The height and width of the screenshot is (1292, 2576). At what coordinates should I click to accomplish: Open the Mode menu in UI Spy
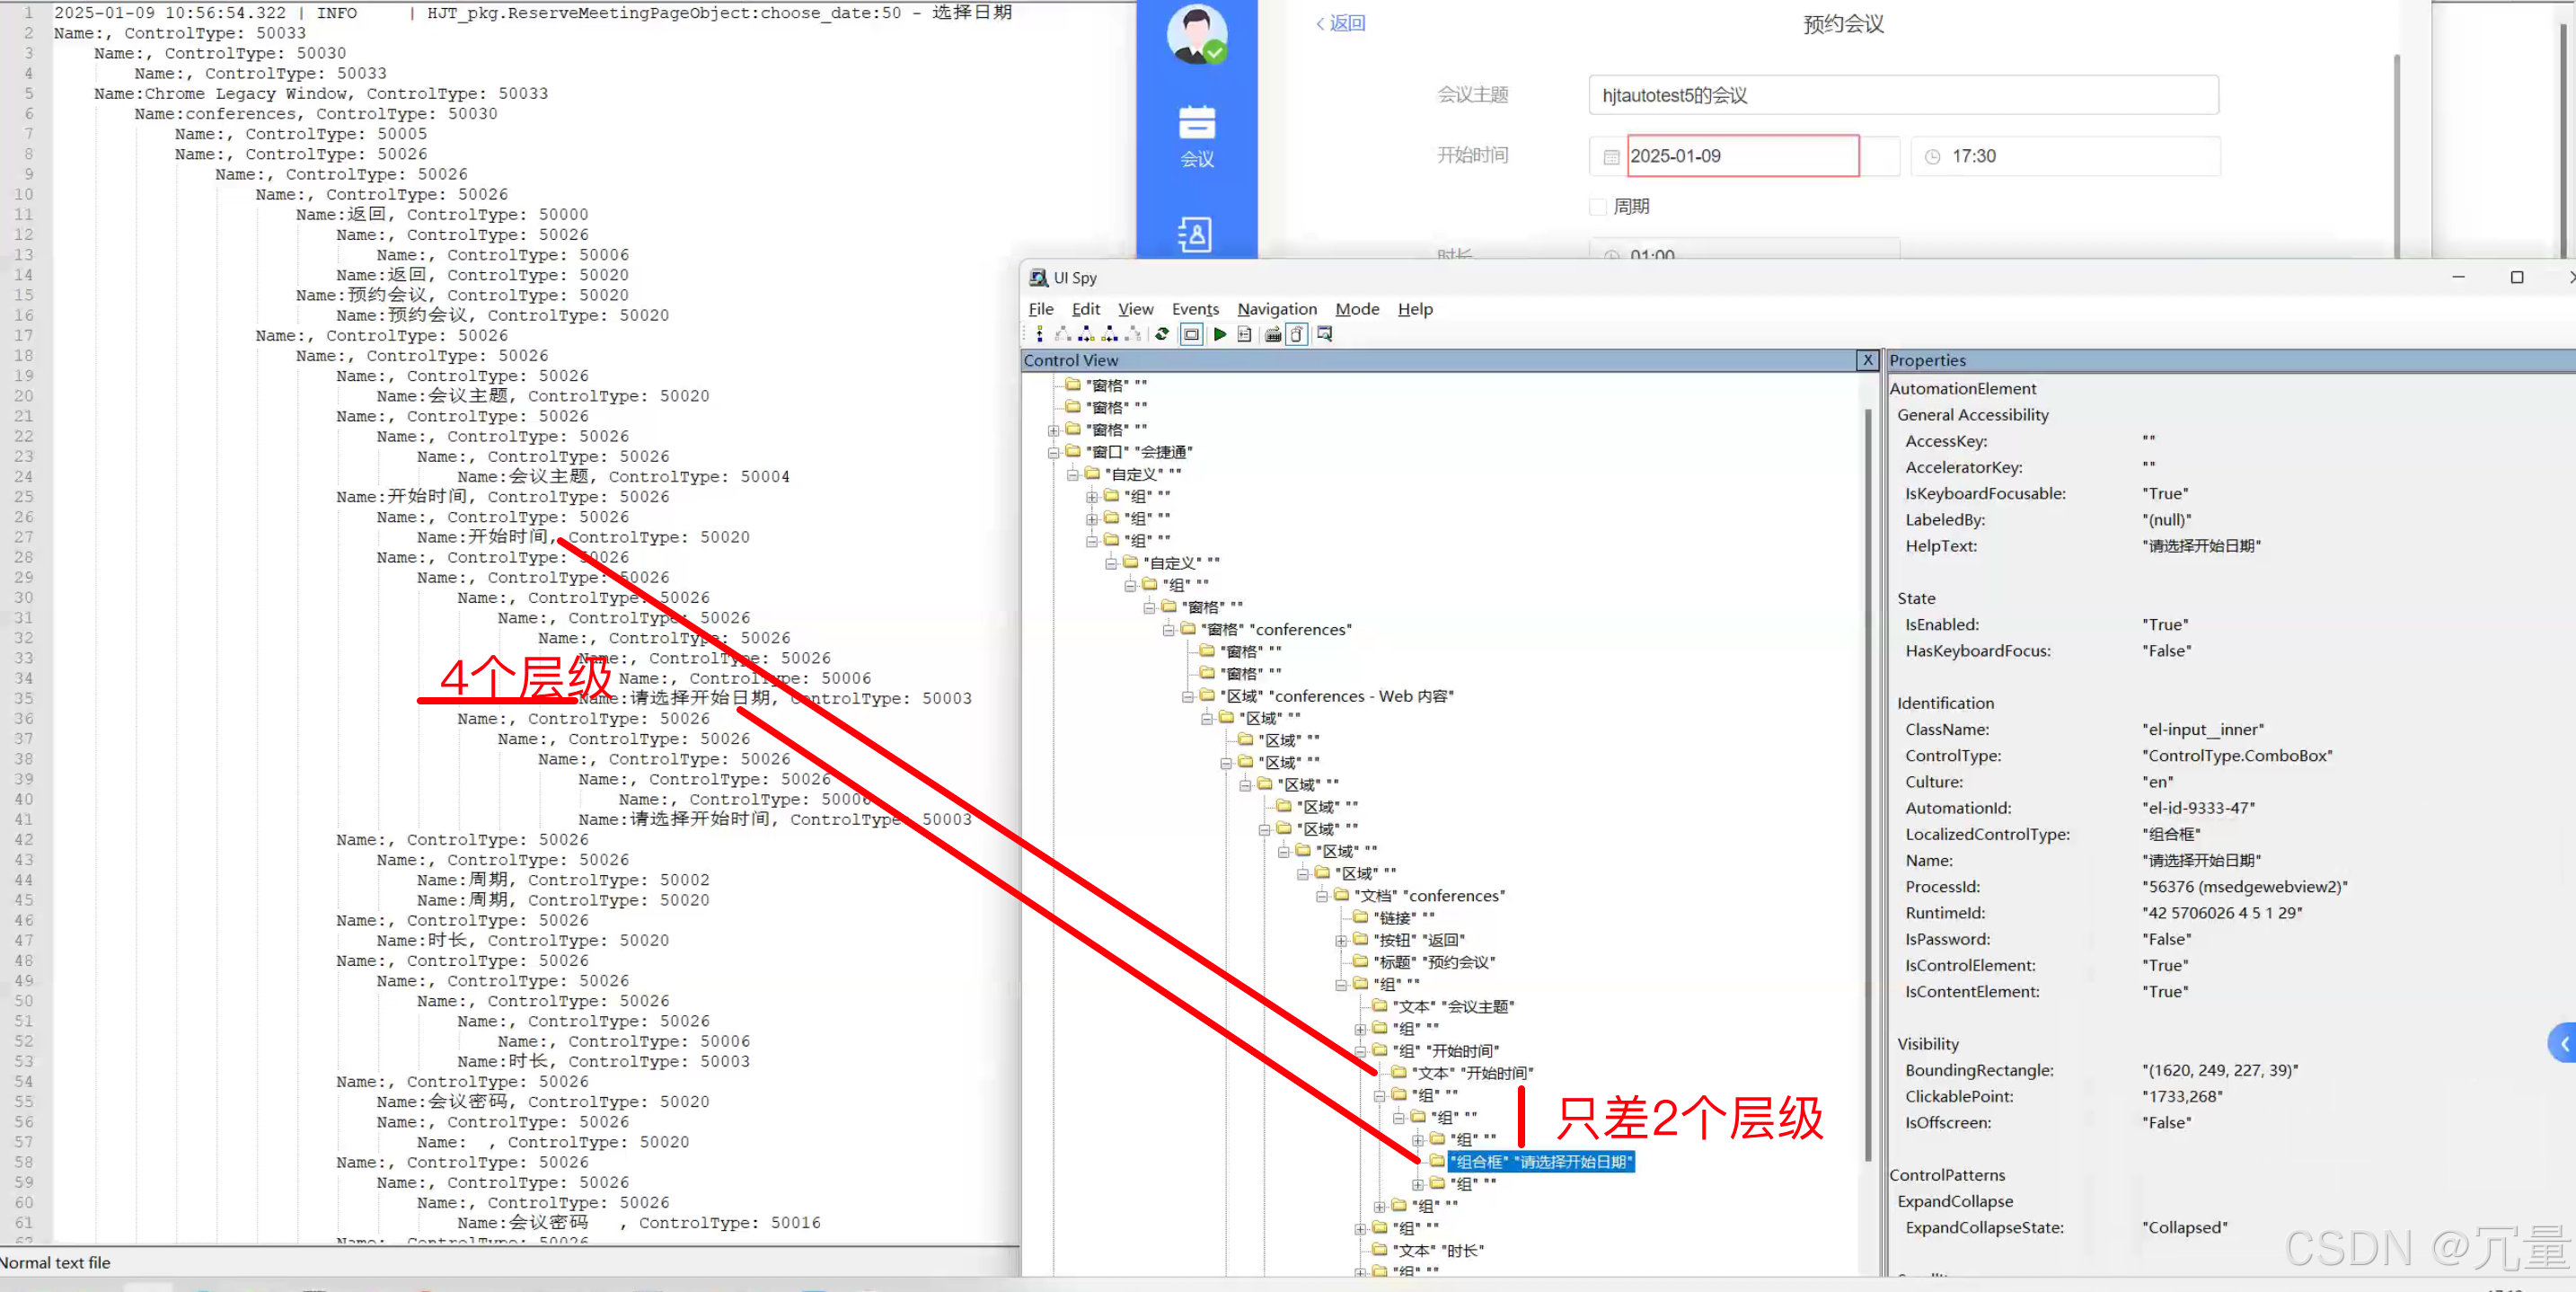tap(1357, 309)
